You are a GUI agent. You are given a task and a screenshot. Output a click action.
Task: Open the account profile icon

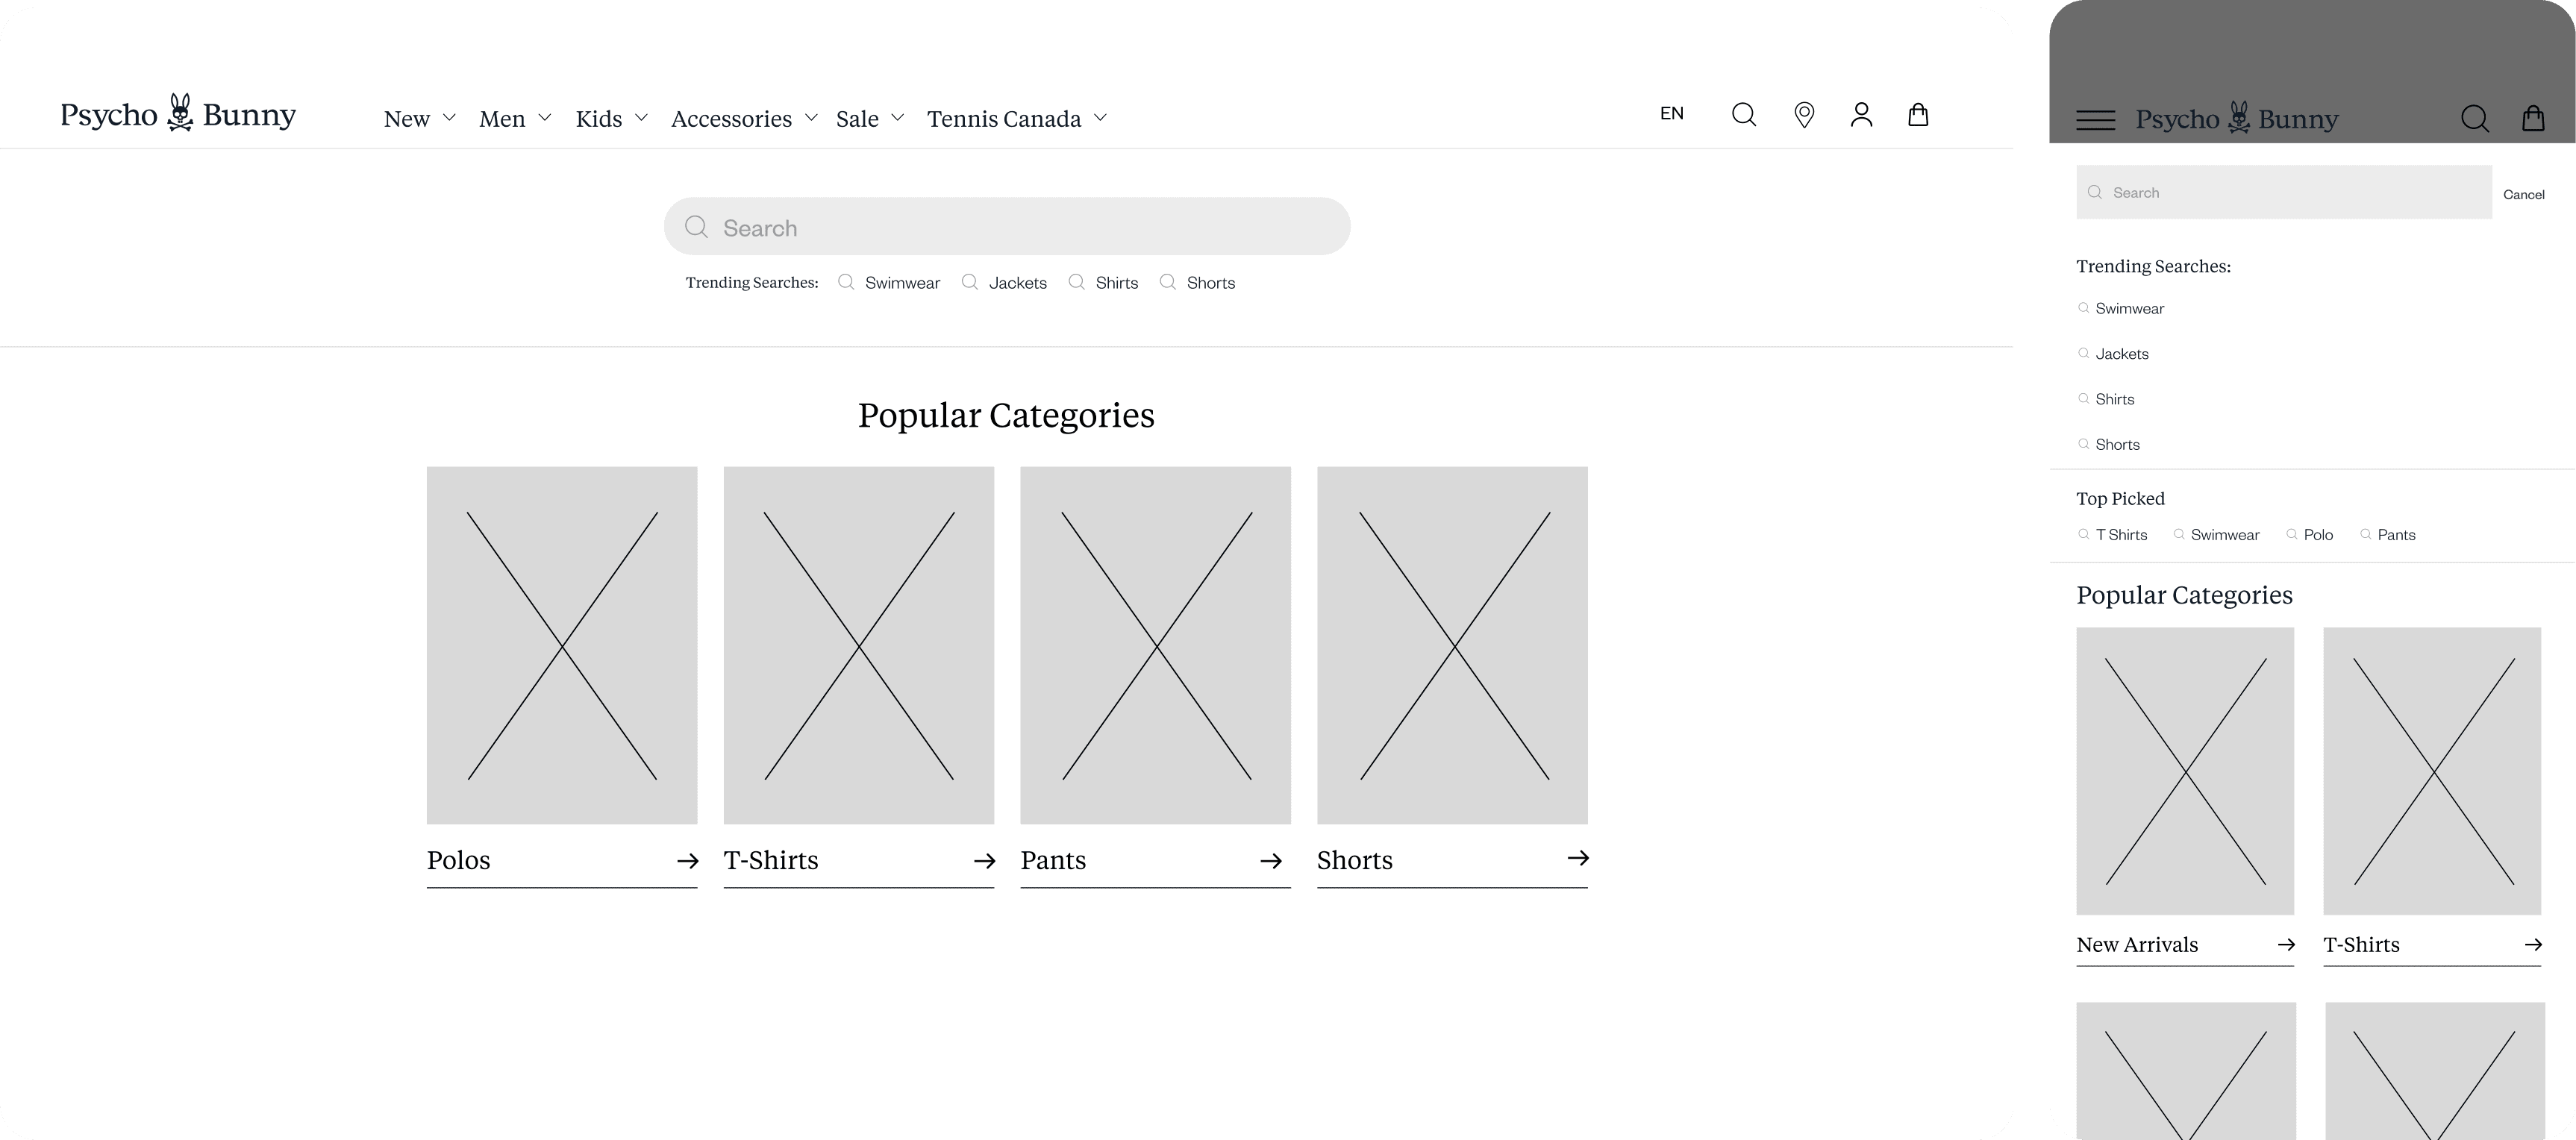tap(1861, 115)
